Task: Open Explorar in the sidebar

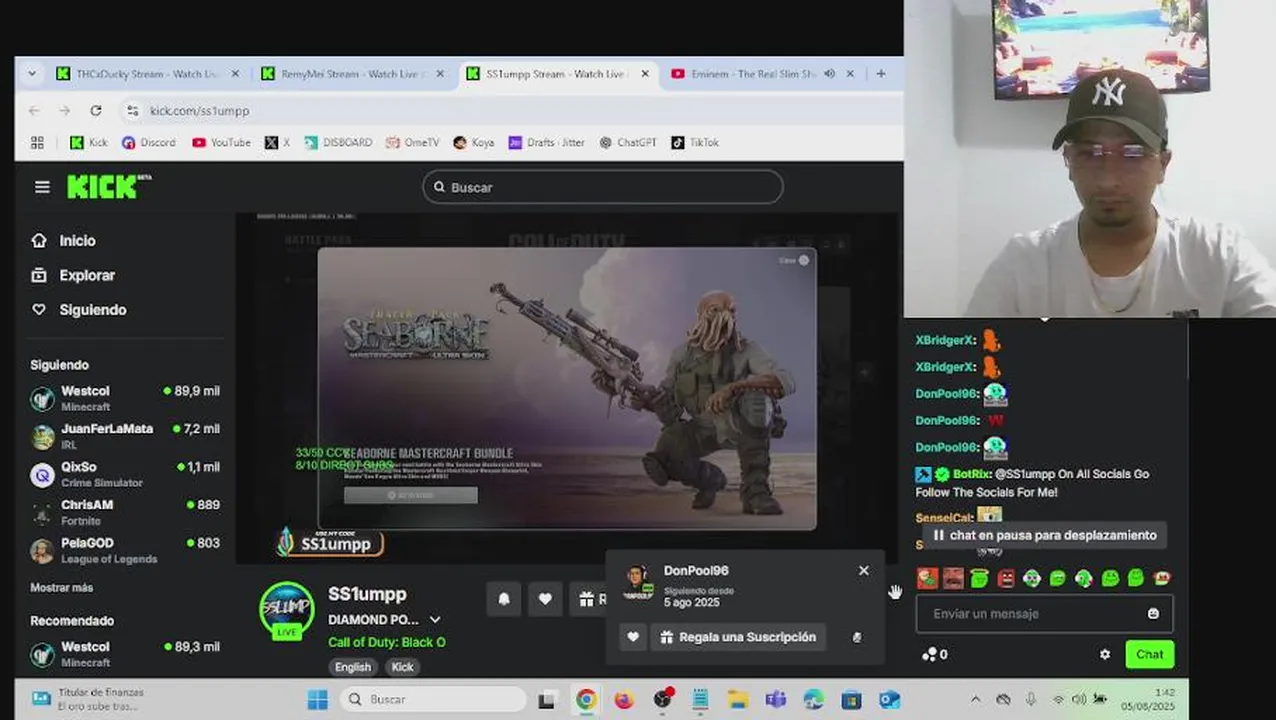Action: click(x=73, y=275)
